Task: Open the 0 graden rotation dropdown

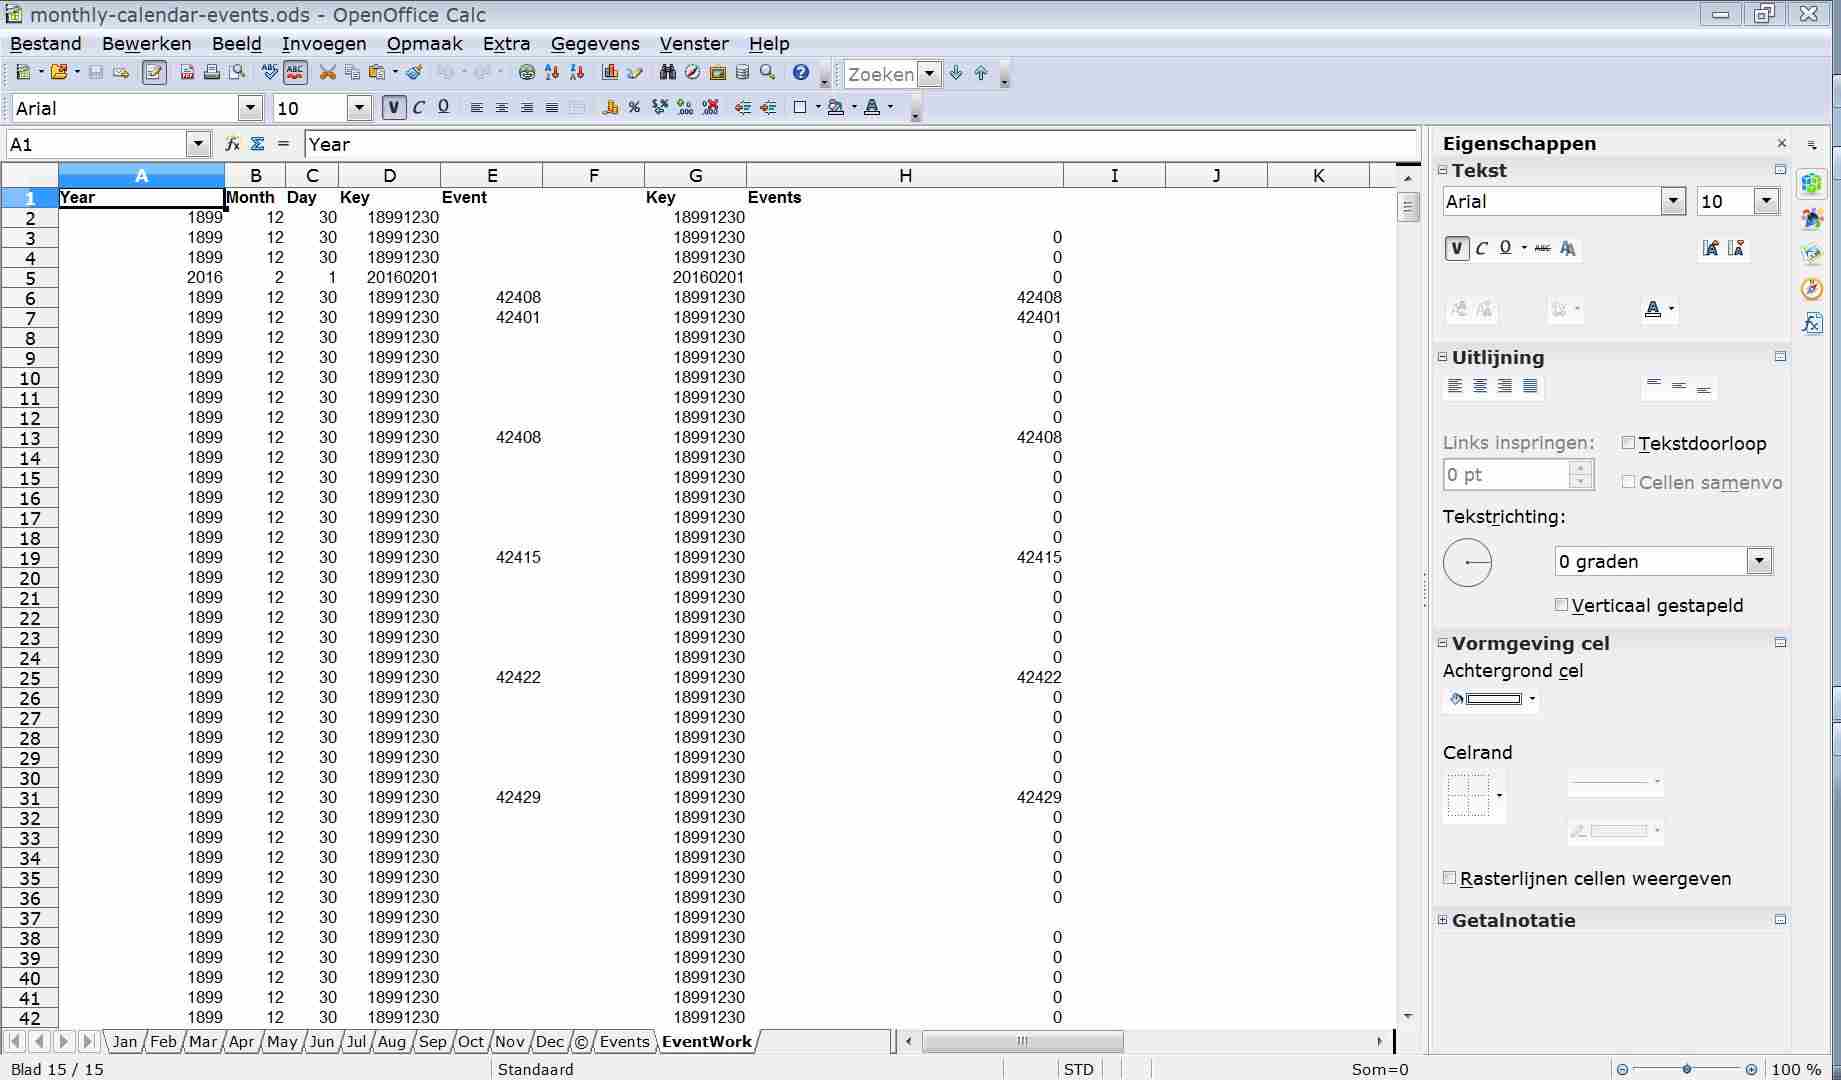Action: [1760, 561]
